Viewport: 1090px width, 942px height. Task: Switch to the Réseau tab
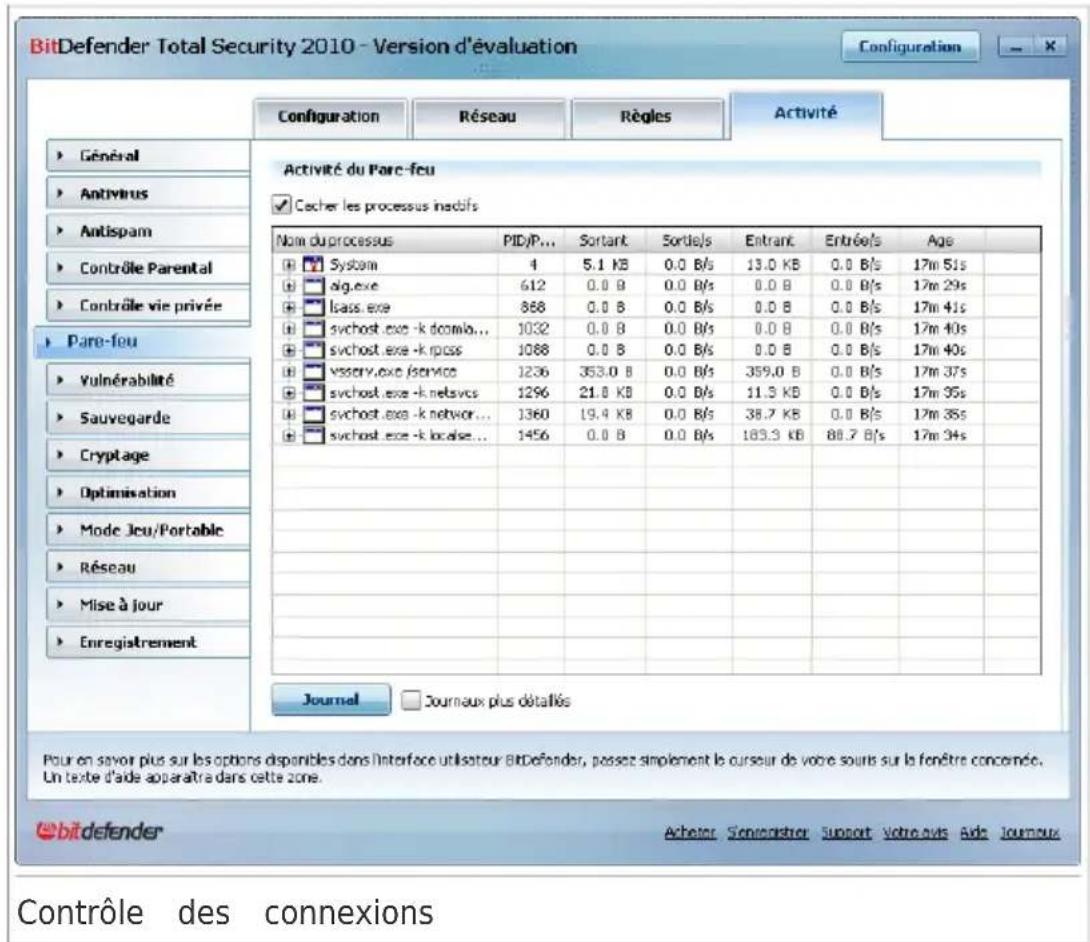click(488, 117)
